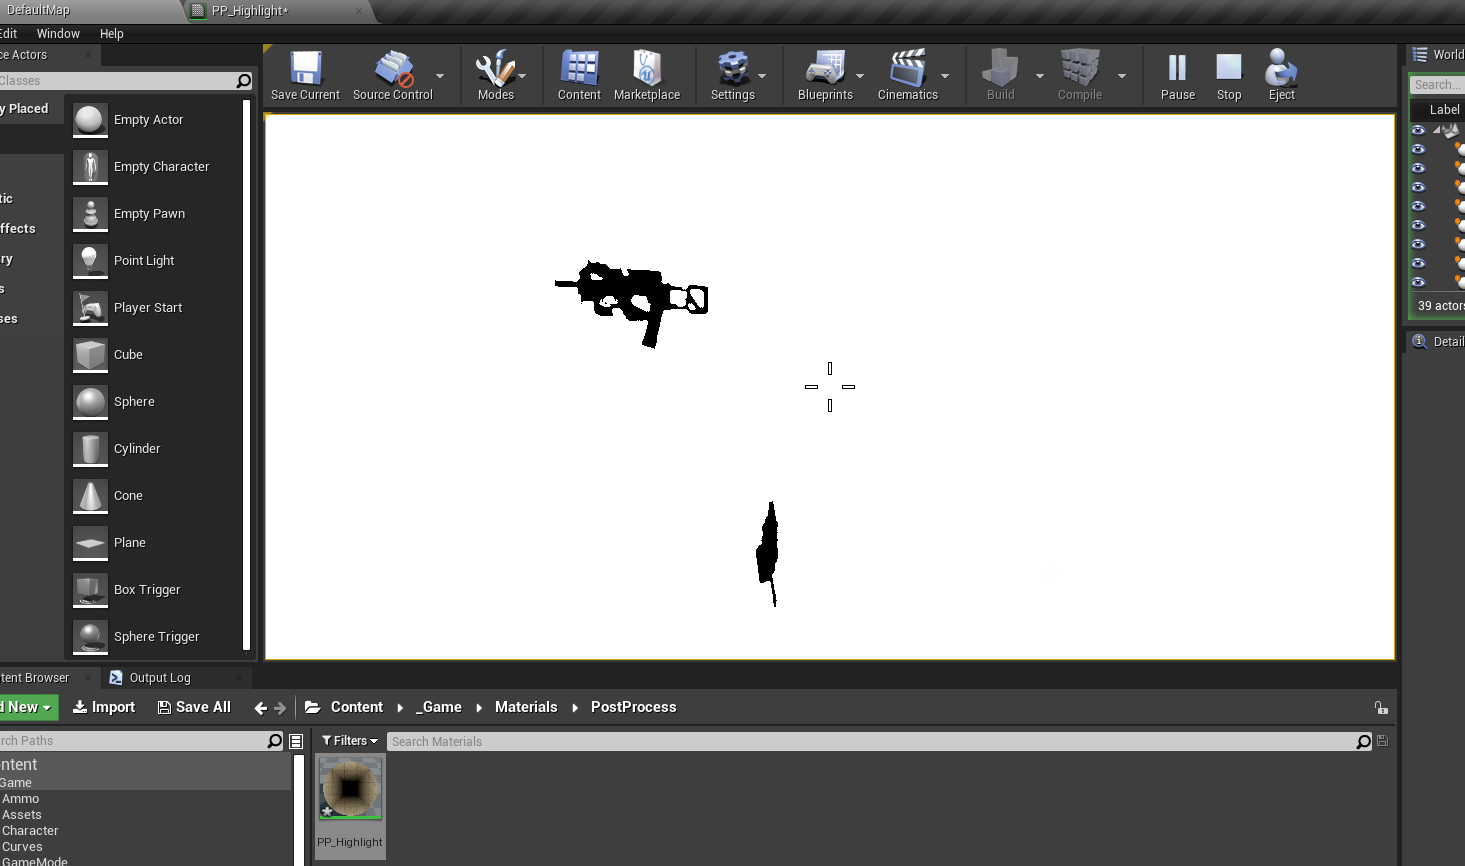Click the Search Materials input field
The height and width of the screenshot is (866, 1465).
click(870, 741)
